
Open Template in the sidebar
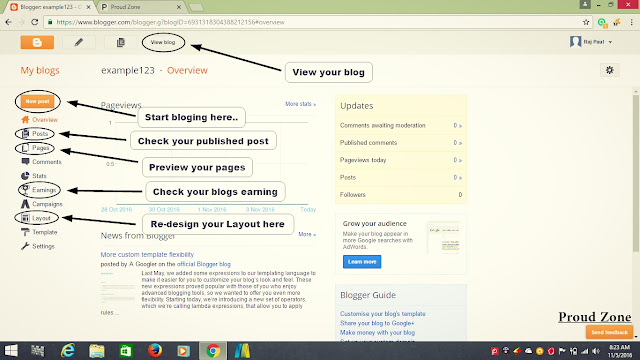click(39, 232)
